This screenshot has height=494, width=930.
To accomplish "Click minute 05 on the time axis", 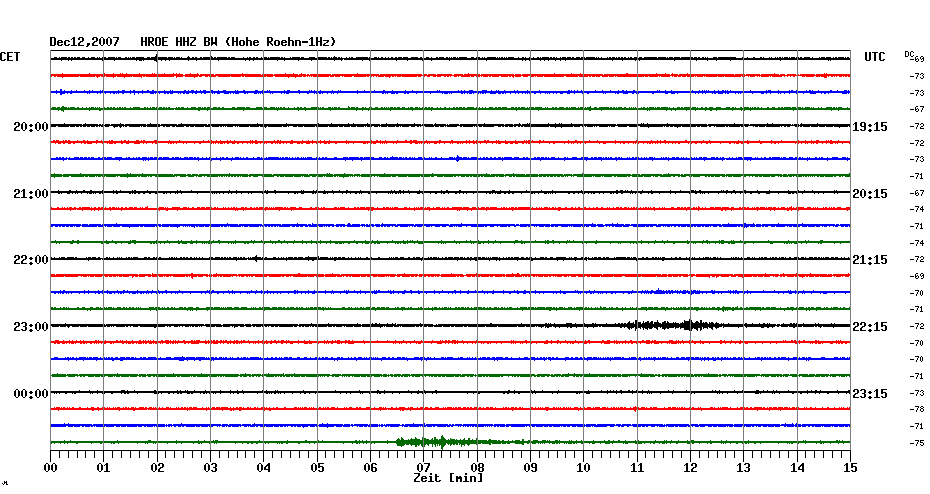I will pyautogui.click(x=317, y=468).
